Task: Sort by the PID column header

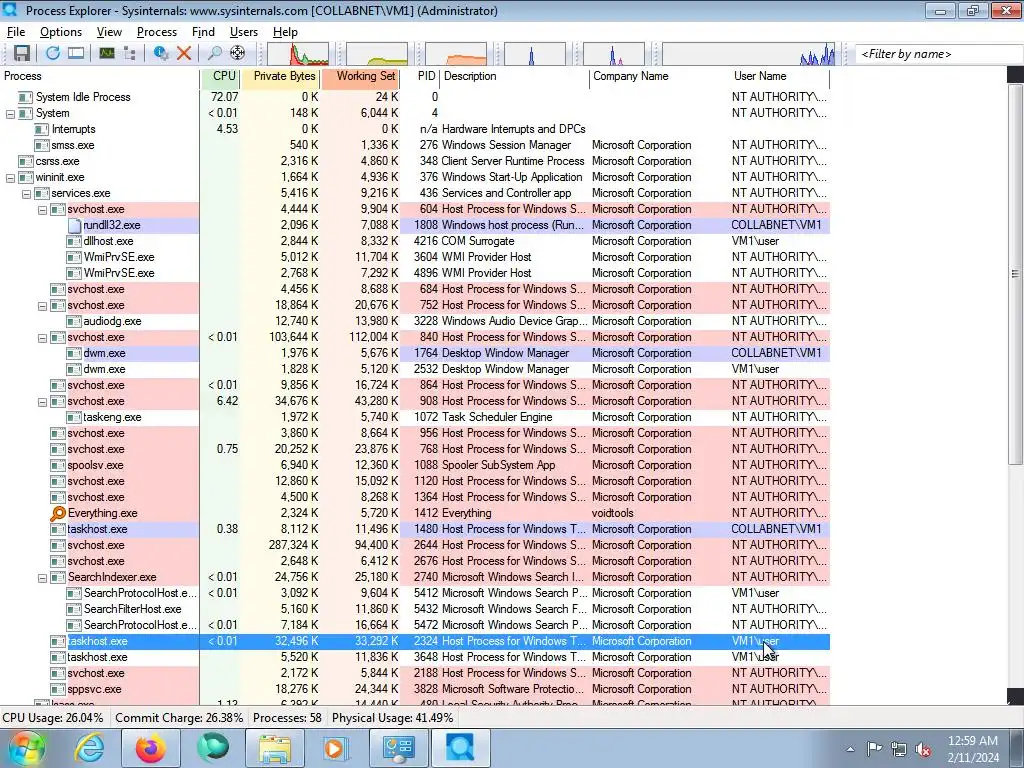Action: pyautogui.click(x=420, y=76)
